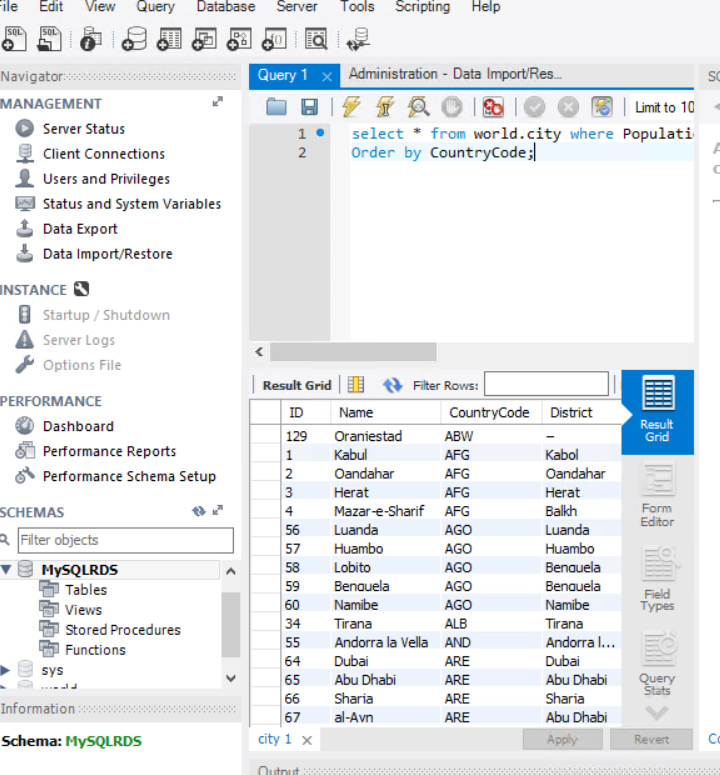Save the query script to file
This screenshot has height=775, width=720.
[310, 107]
